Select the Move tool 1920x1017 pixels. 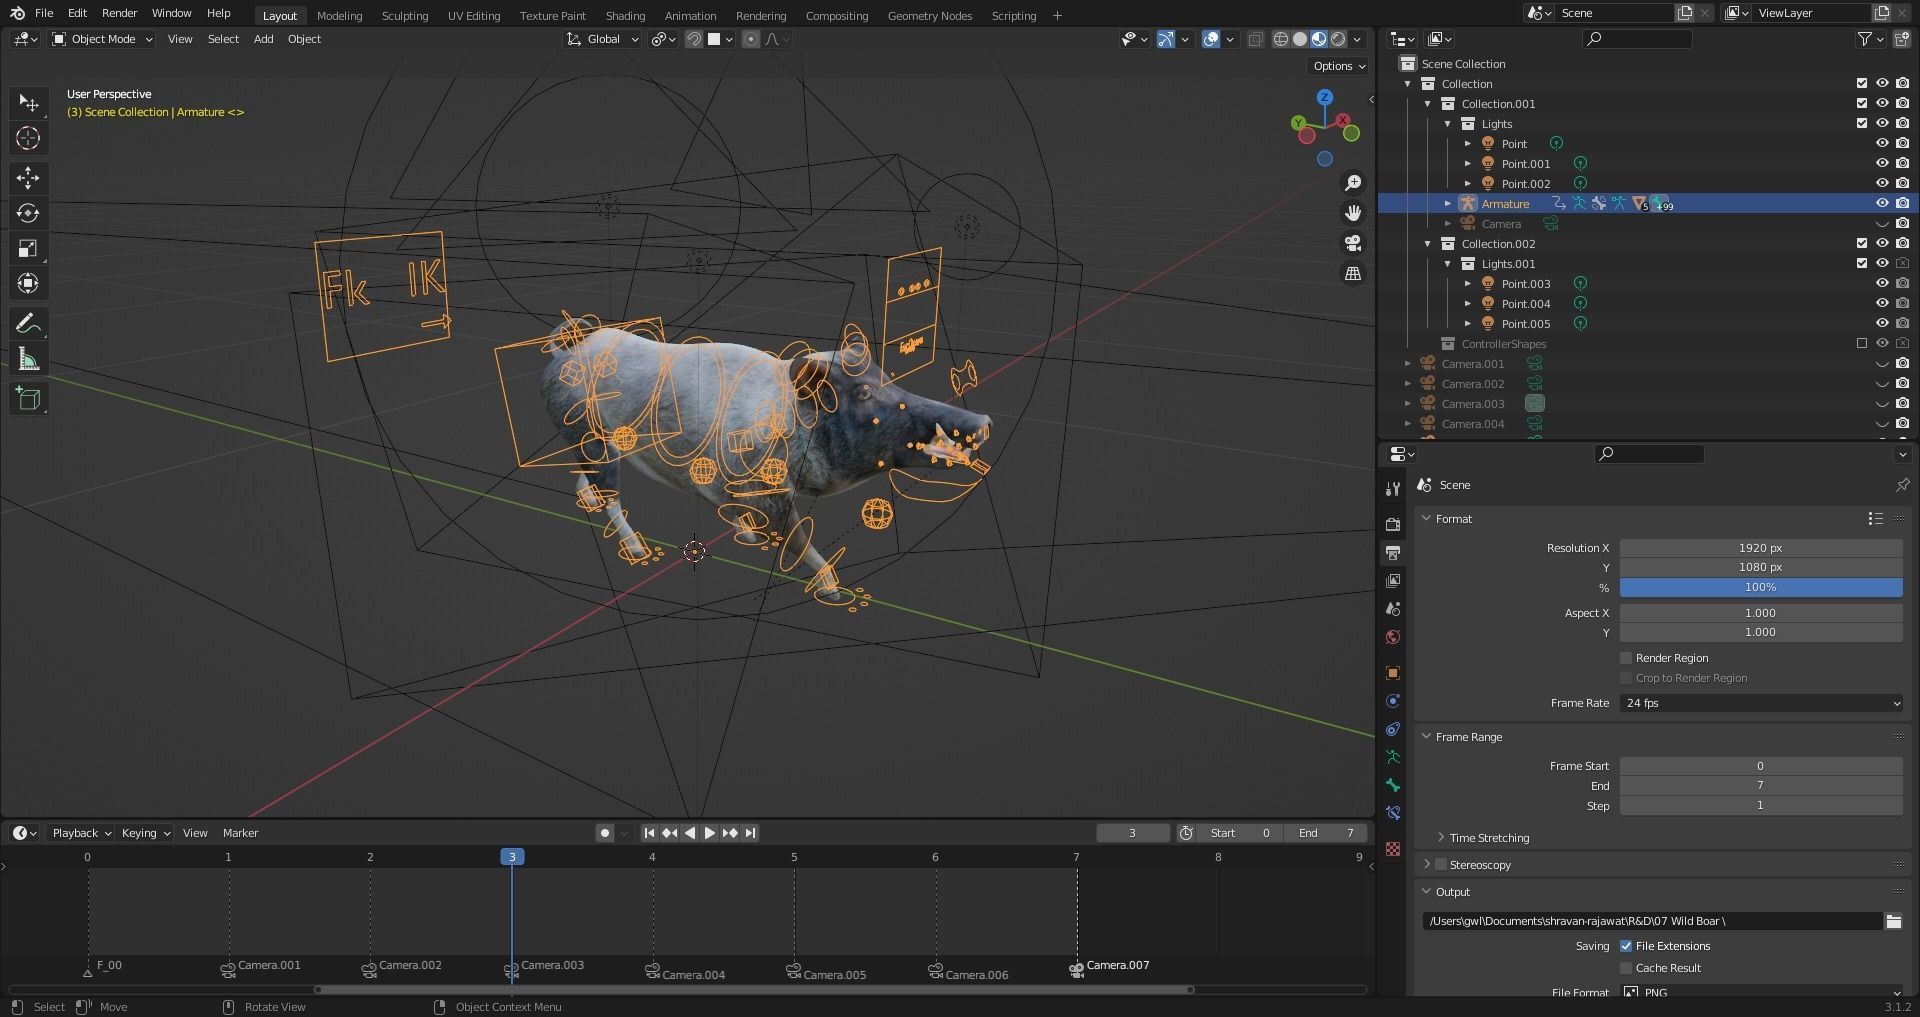28,178
